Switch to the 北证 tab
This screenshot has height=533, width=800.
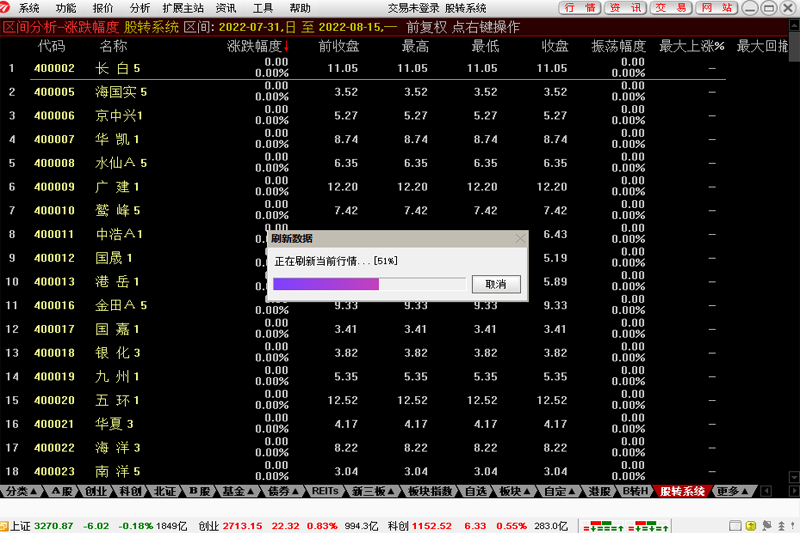tap(165, 492)
